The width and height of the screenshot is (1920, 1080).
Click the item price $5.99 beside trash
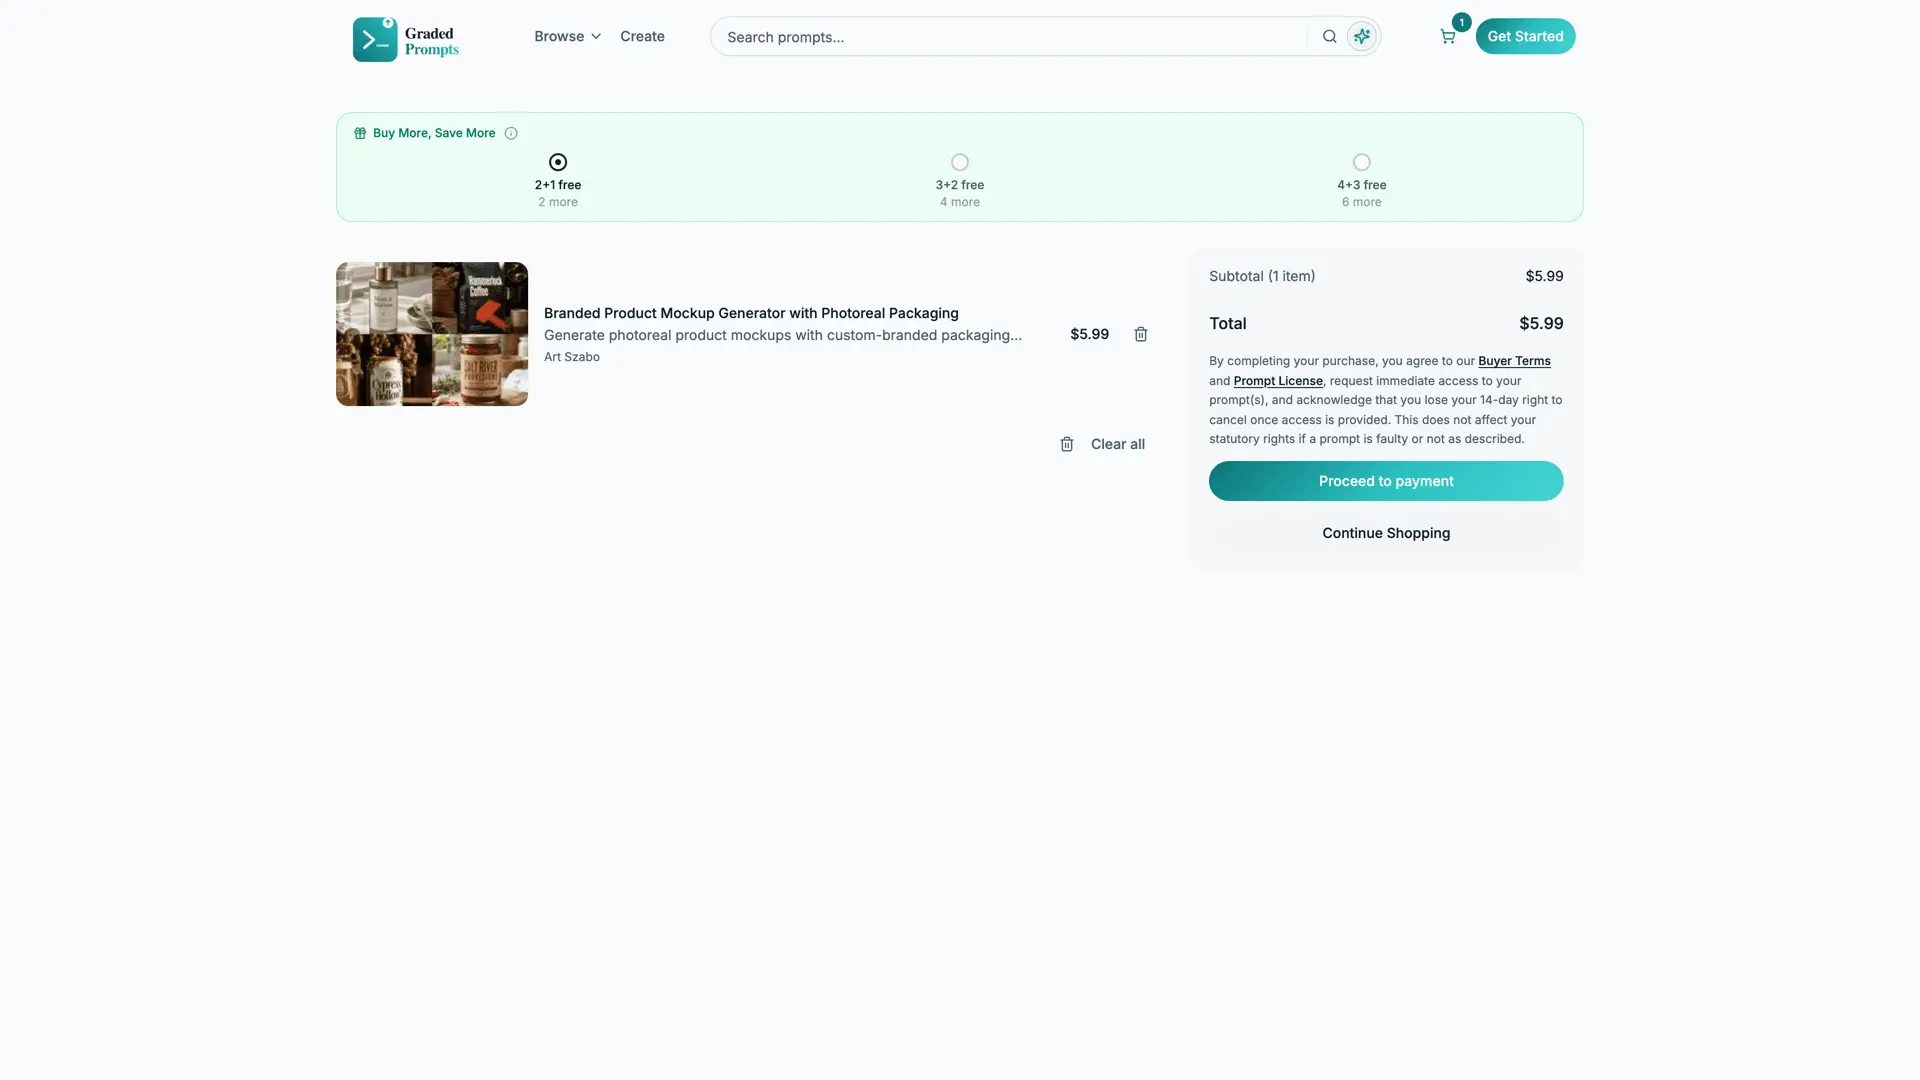click(x=1089, y=334)
